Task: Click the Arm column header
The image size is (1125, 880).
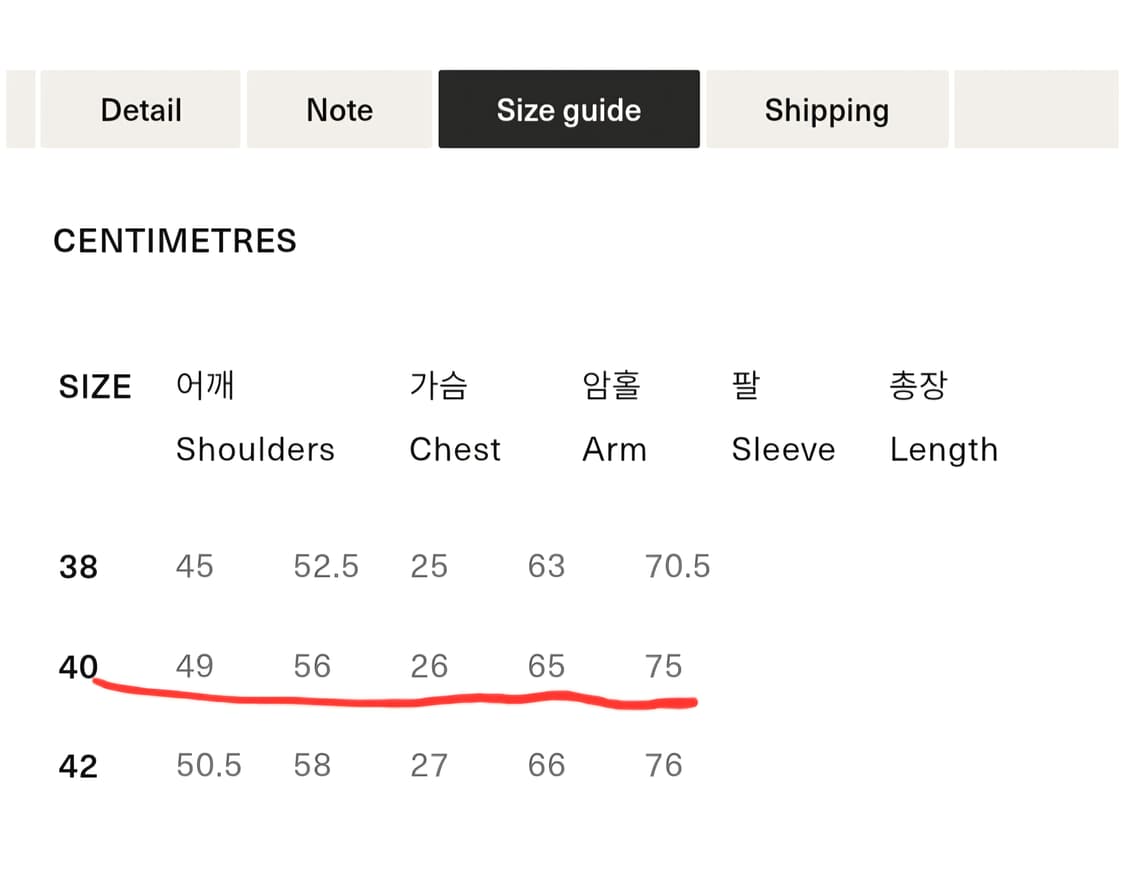Action: tap(614, 449)
